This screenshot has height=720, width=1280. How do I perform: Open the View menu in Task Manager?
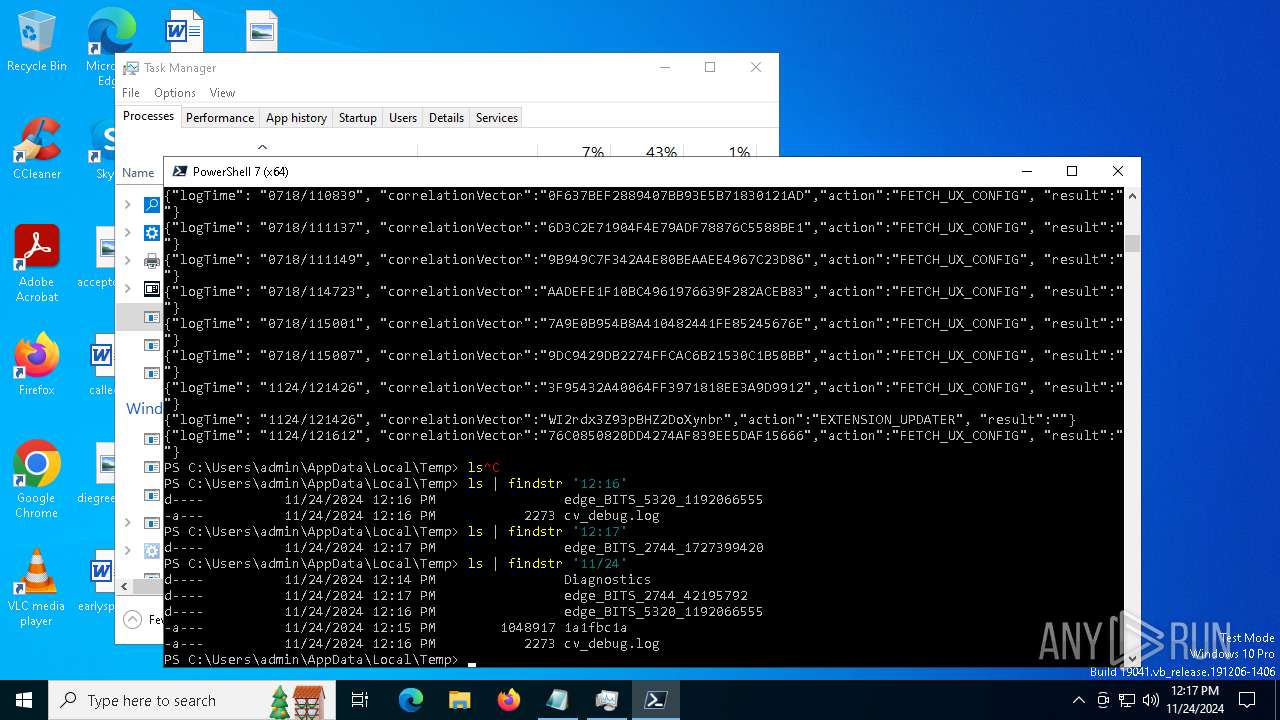coord(222,93)
